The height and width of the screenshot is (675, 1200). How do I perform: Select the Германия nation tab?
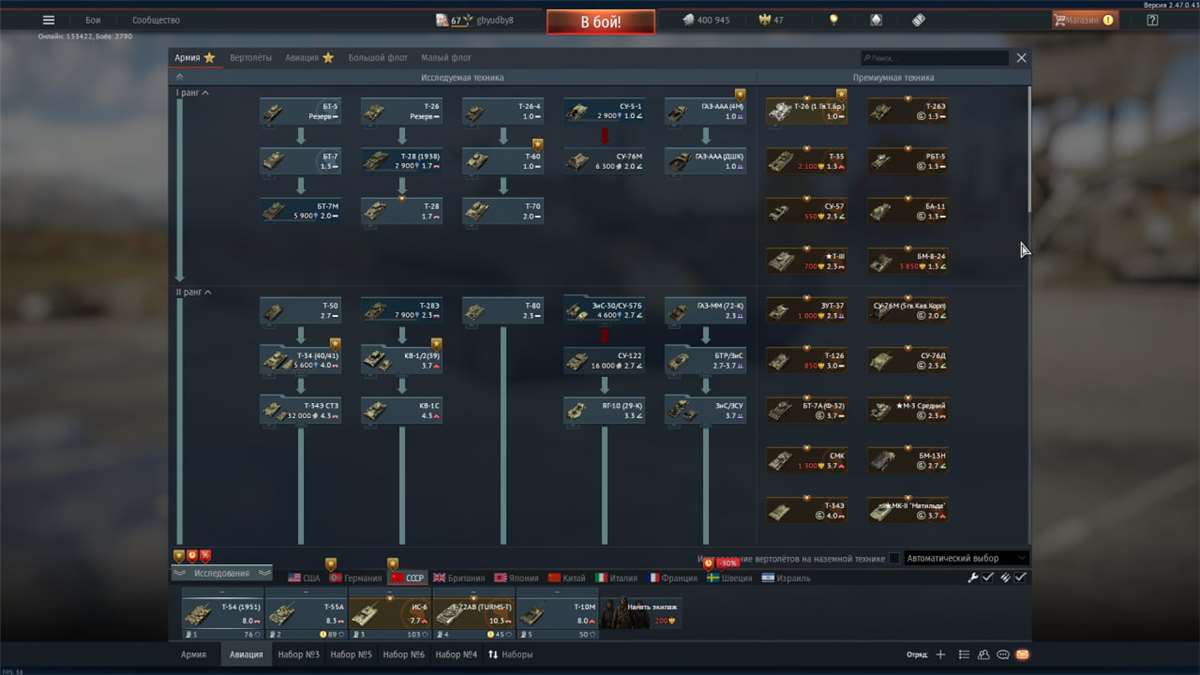tap(356, 578)
